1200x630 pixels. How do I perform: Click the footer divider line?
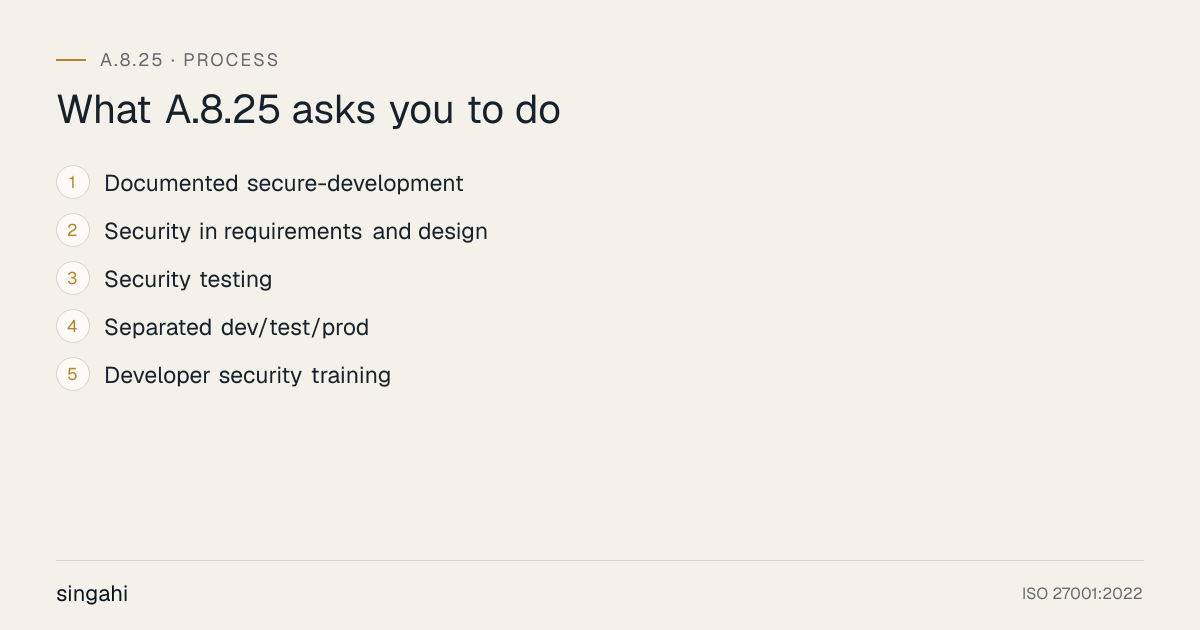(x=600, y=560)
